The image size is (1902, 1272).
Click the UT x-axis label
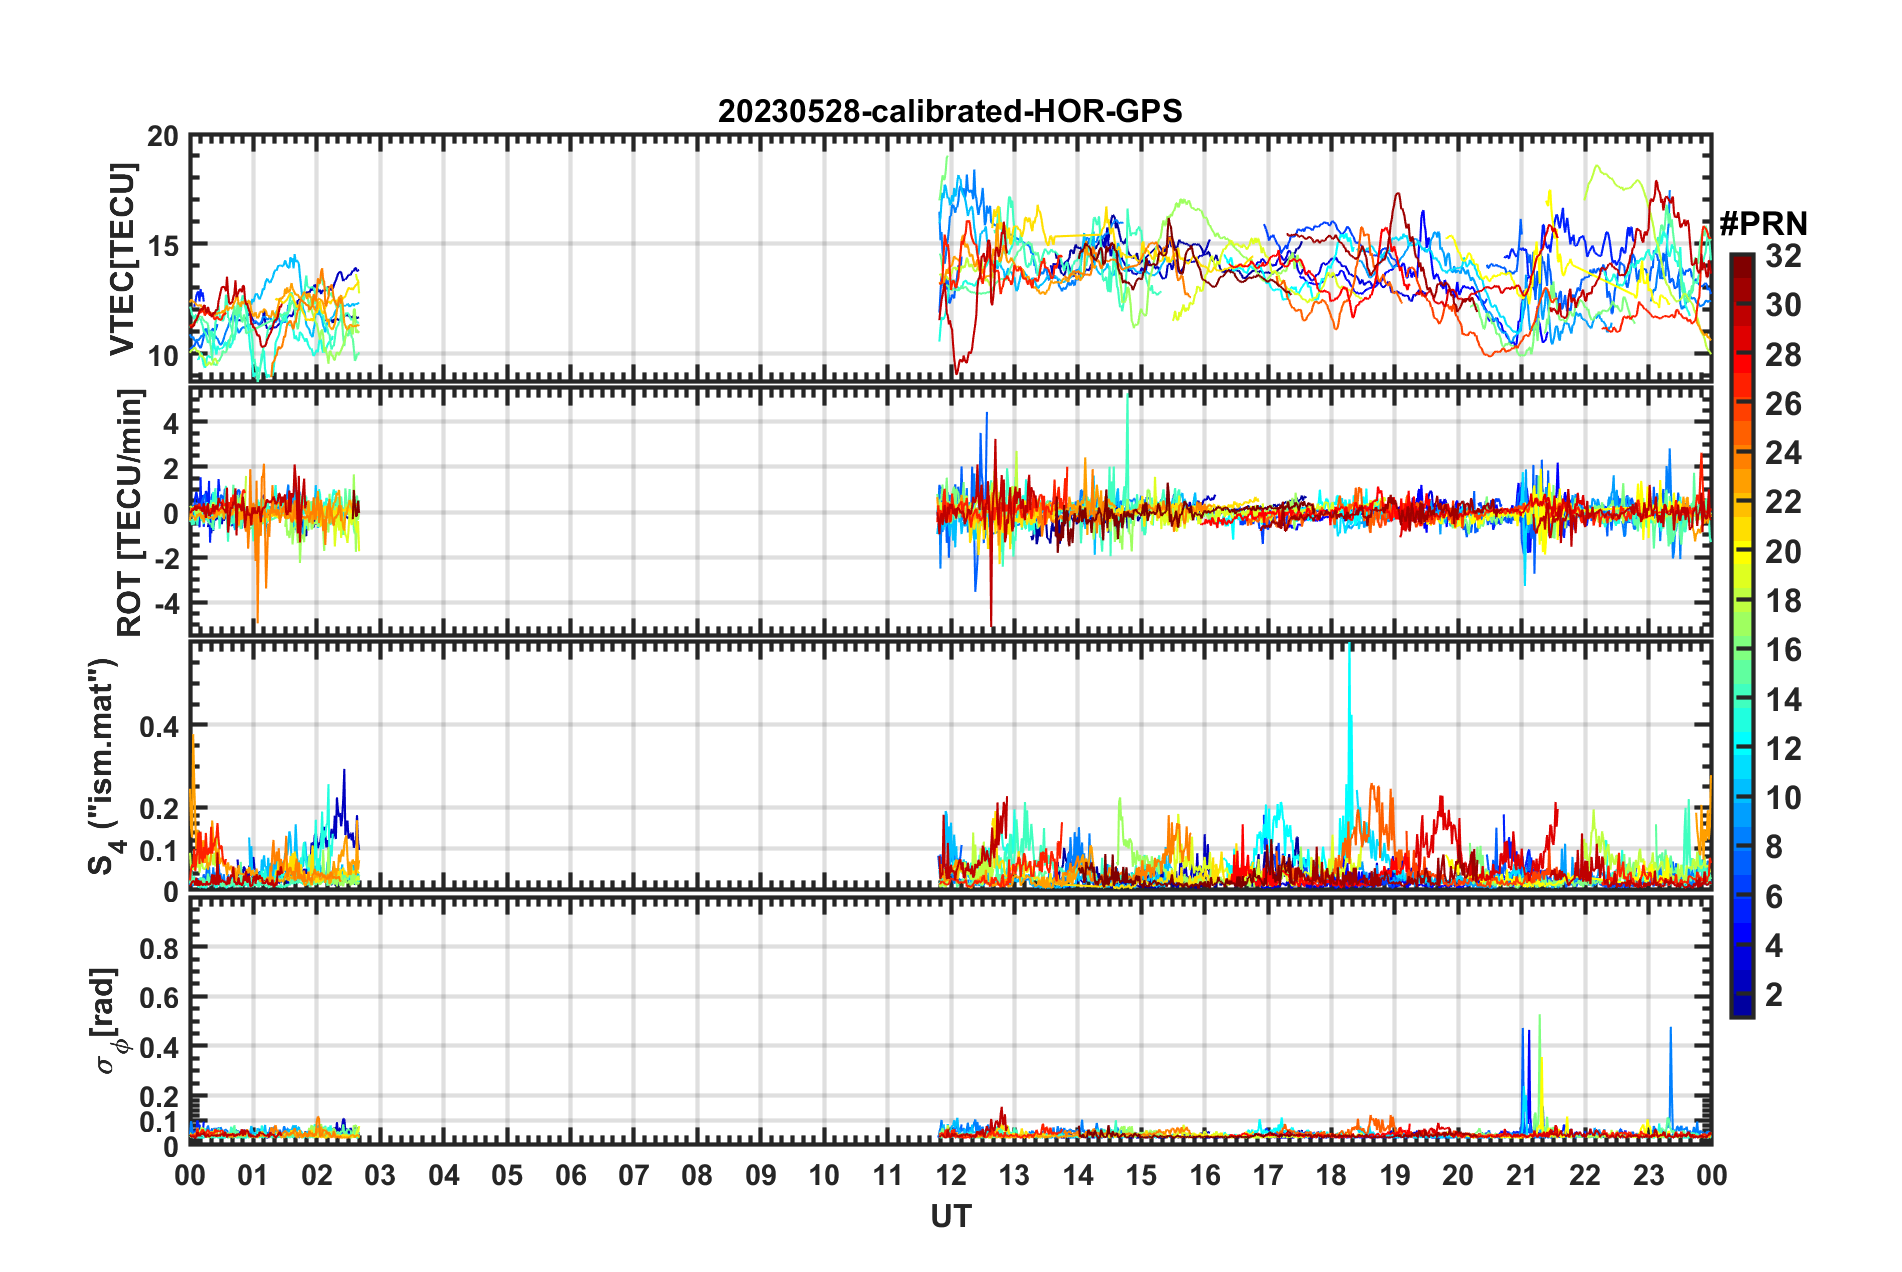tap(950, 1216)
